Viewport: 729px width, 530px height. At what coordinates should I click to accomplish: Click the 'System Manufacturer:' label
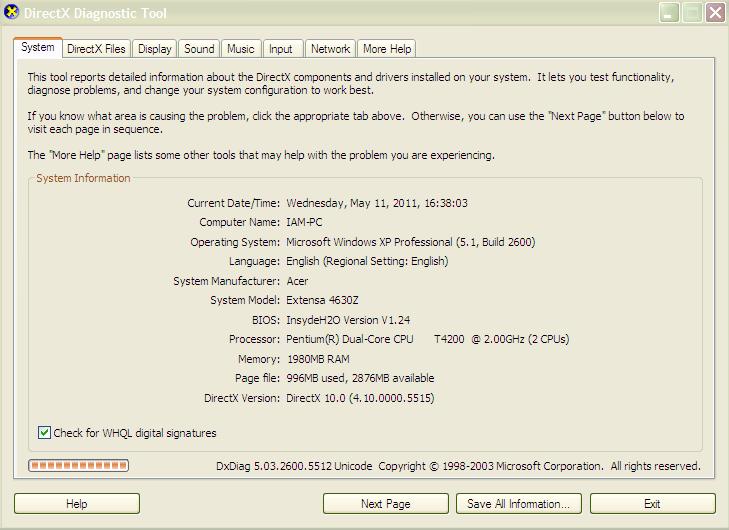226,281
